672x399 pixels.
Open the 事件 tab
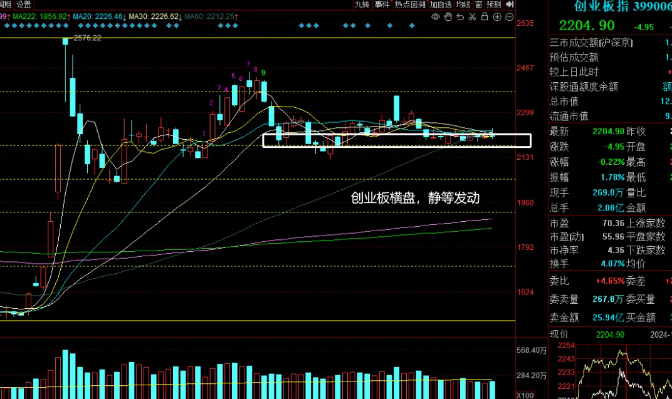pyautogui.click(x=382, y=4)
